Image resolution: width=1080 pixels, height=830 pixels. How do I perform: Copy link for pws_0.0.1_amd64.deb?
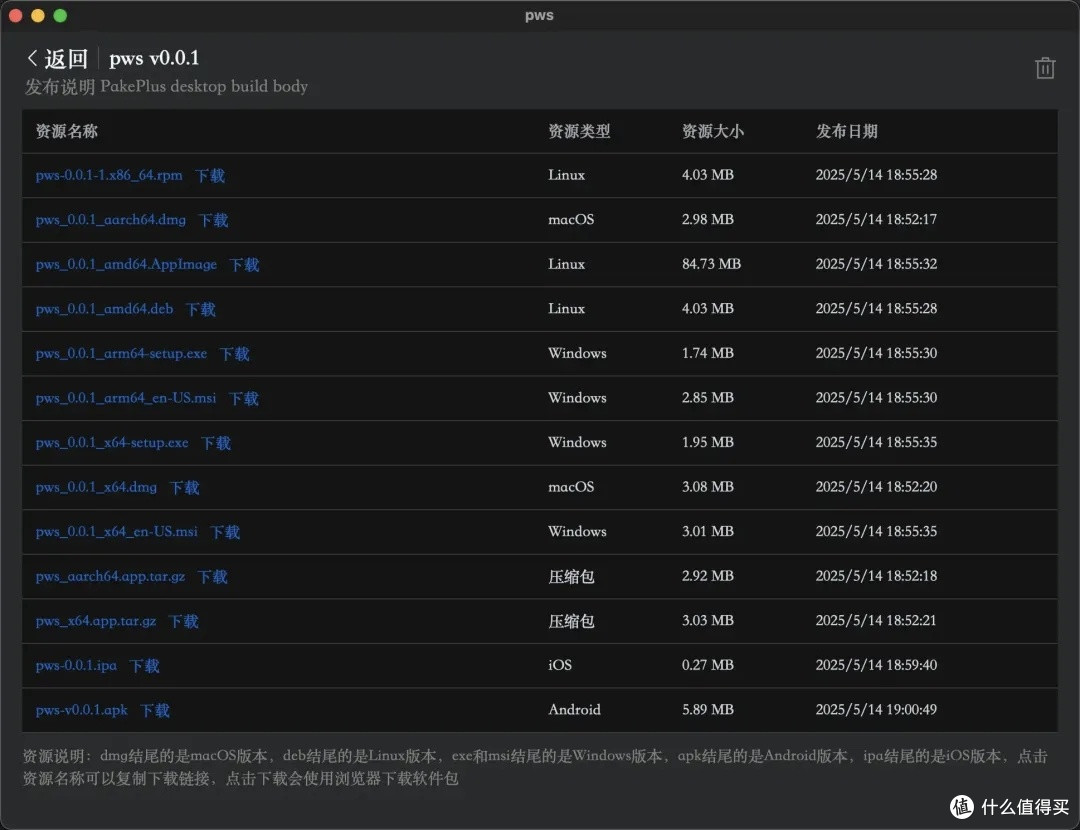[x=104, y=309]
